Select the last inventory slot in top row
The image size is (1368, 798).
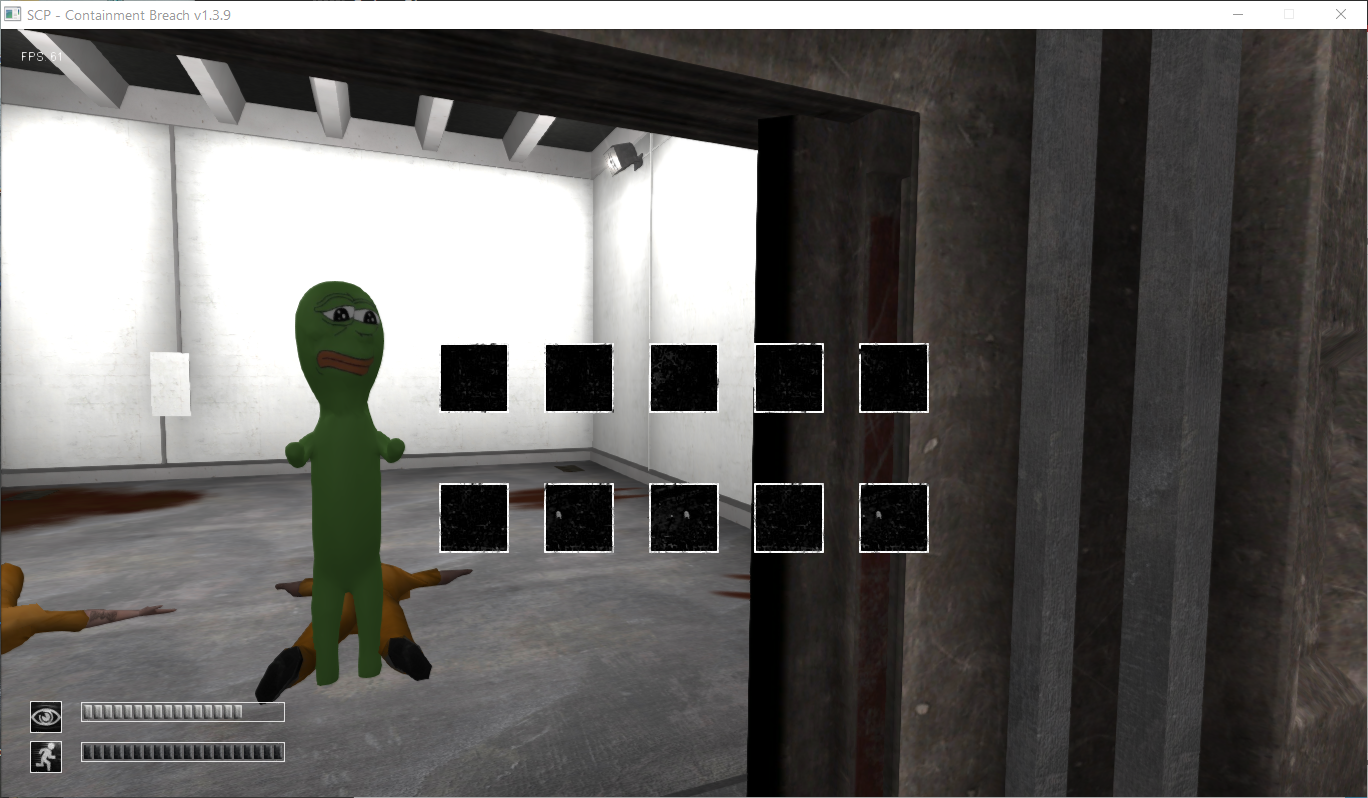point(894,378)
